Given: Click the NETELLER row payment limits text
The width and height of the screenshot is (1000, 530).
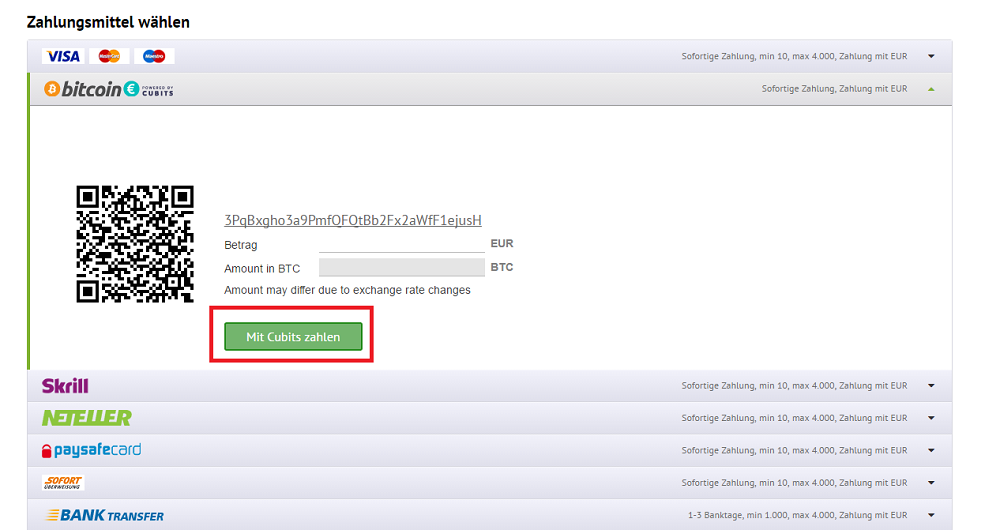Looking at the screenshot, I should pos(794,418).
